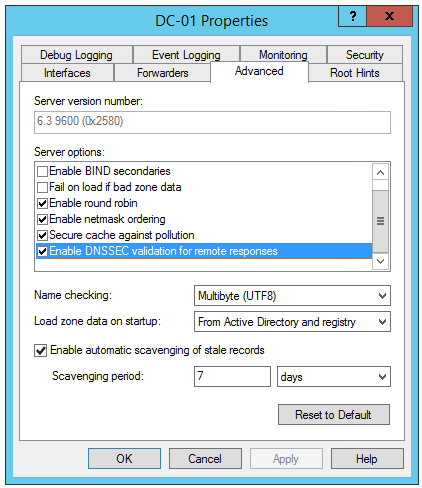The width and height of the screenshot is (422, 488).
Task: Open the scavenging period days unit dropdown
Action: click(x=334, y=377)
